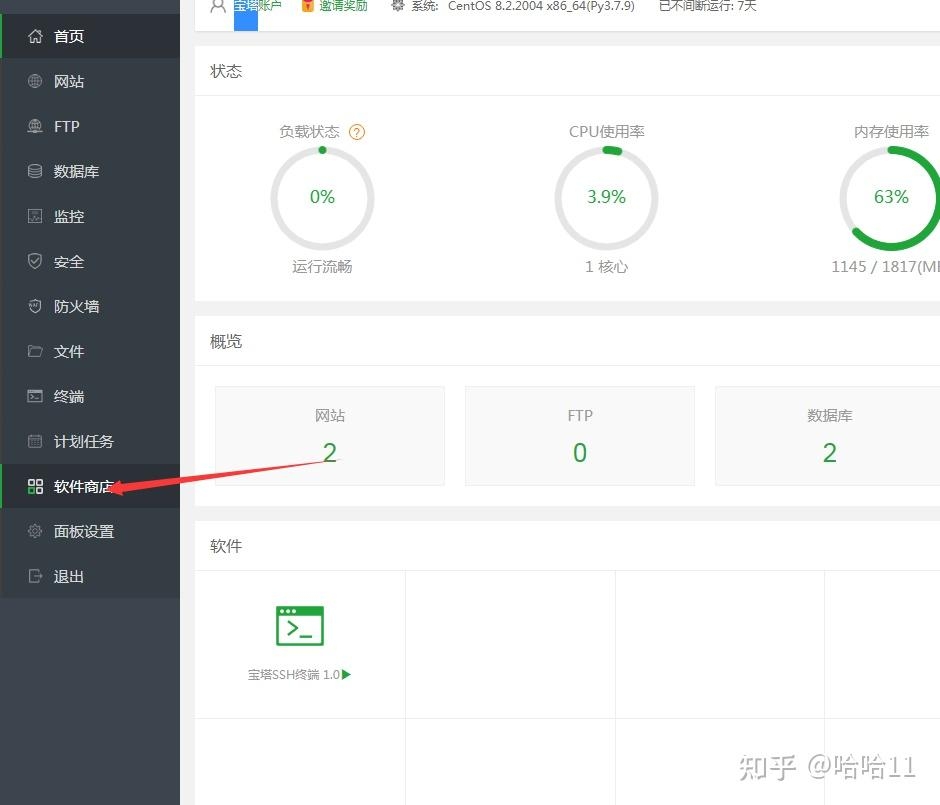940x805 pixels.
Task: Open the 监控 monitoring icon
Action: click(x=34, y=216)
